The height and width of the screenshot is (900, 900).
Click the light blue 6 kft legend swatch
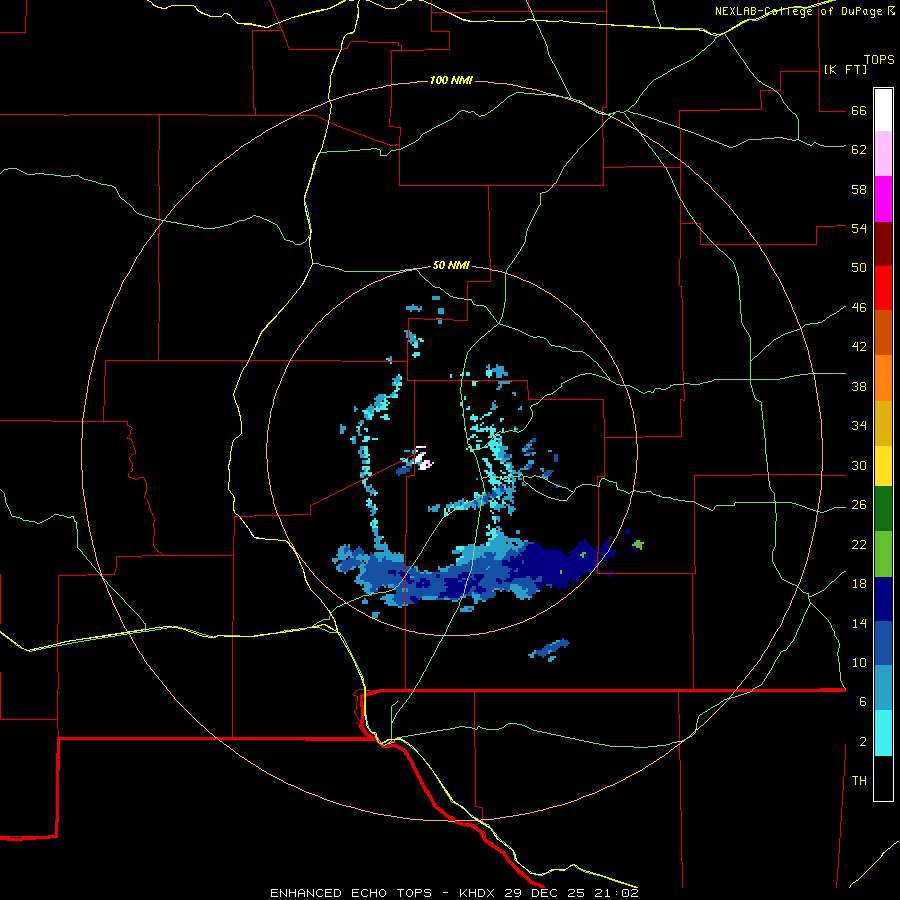click(x=883, y=688)
